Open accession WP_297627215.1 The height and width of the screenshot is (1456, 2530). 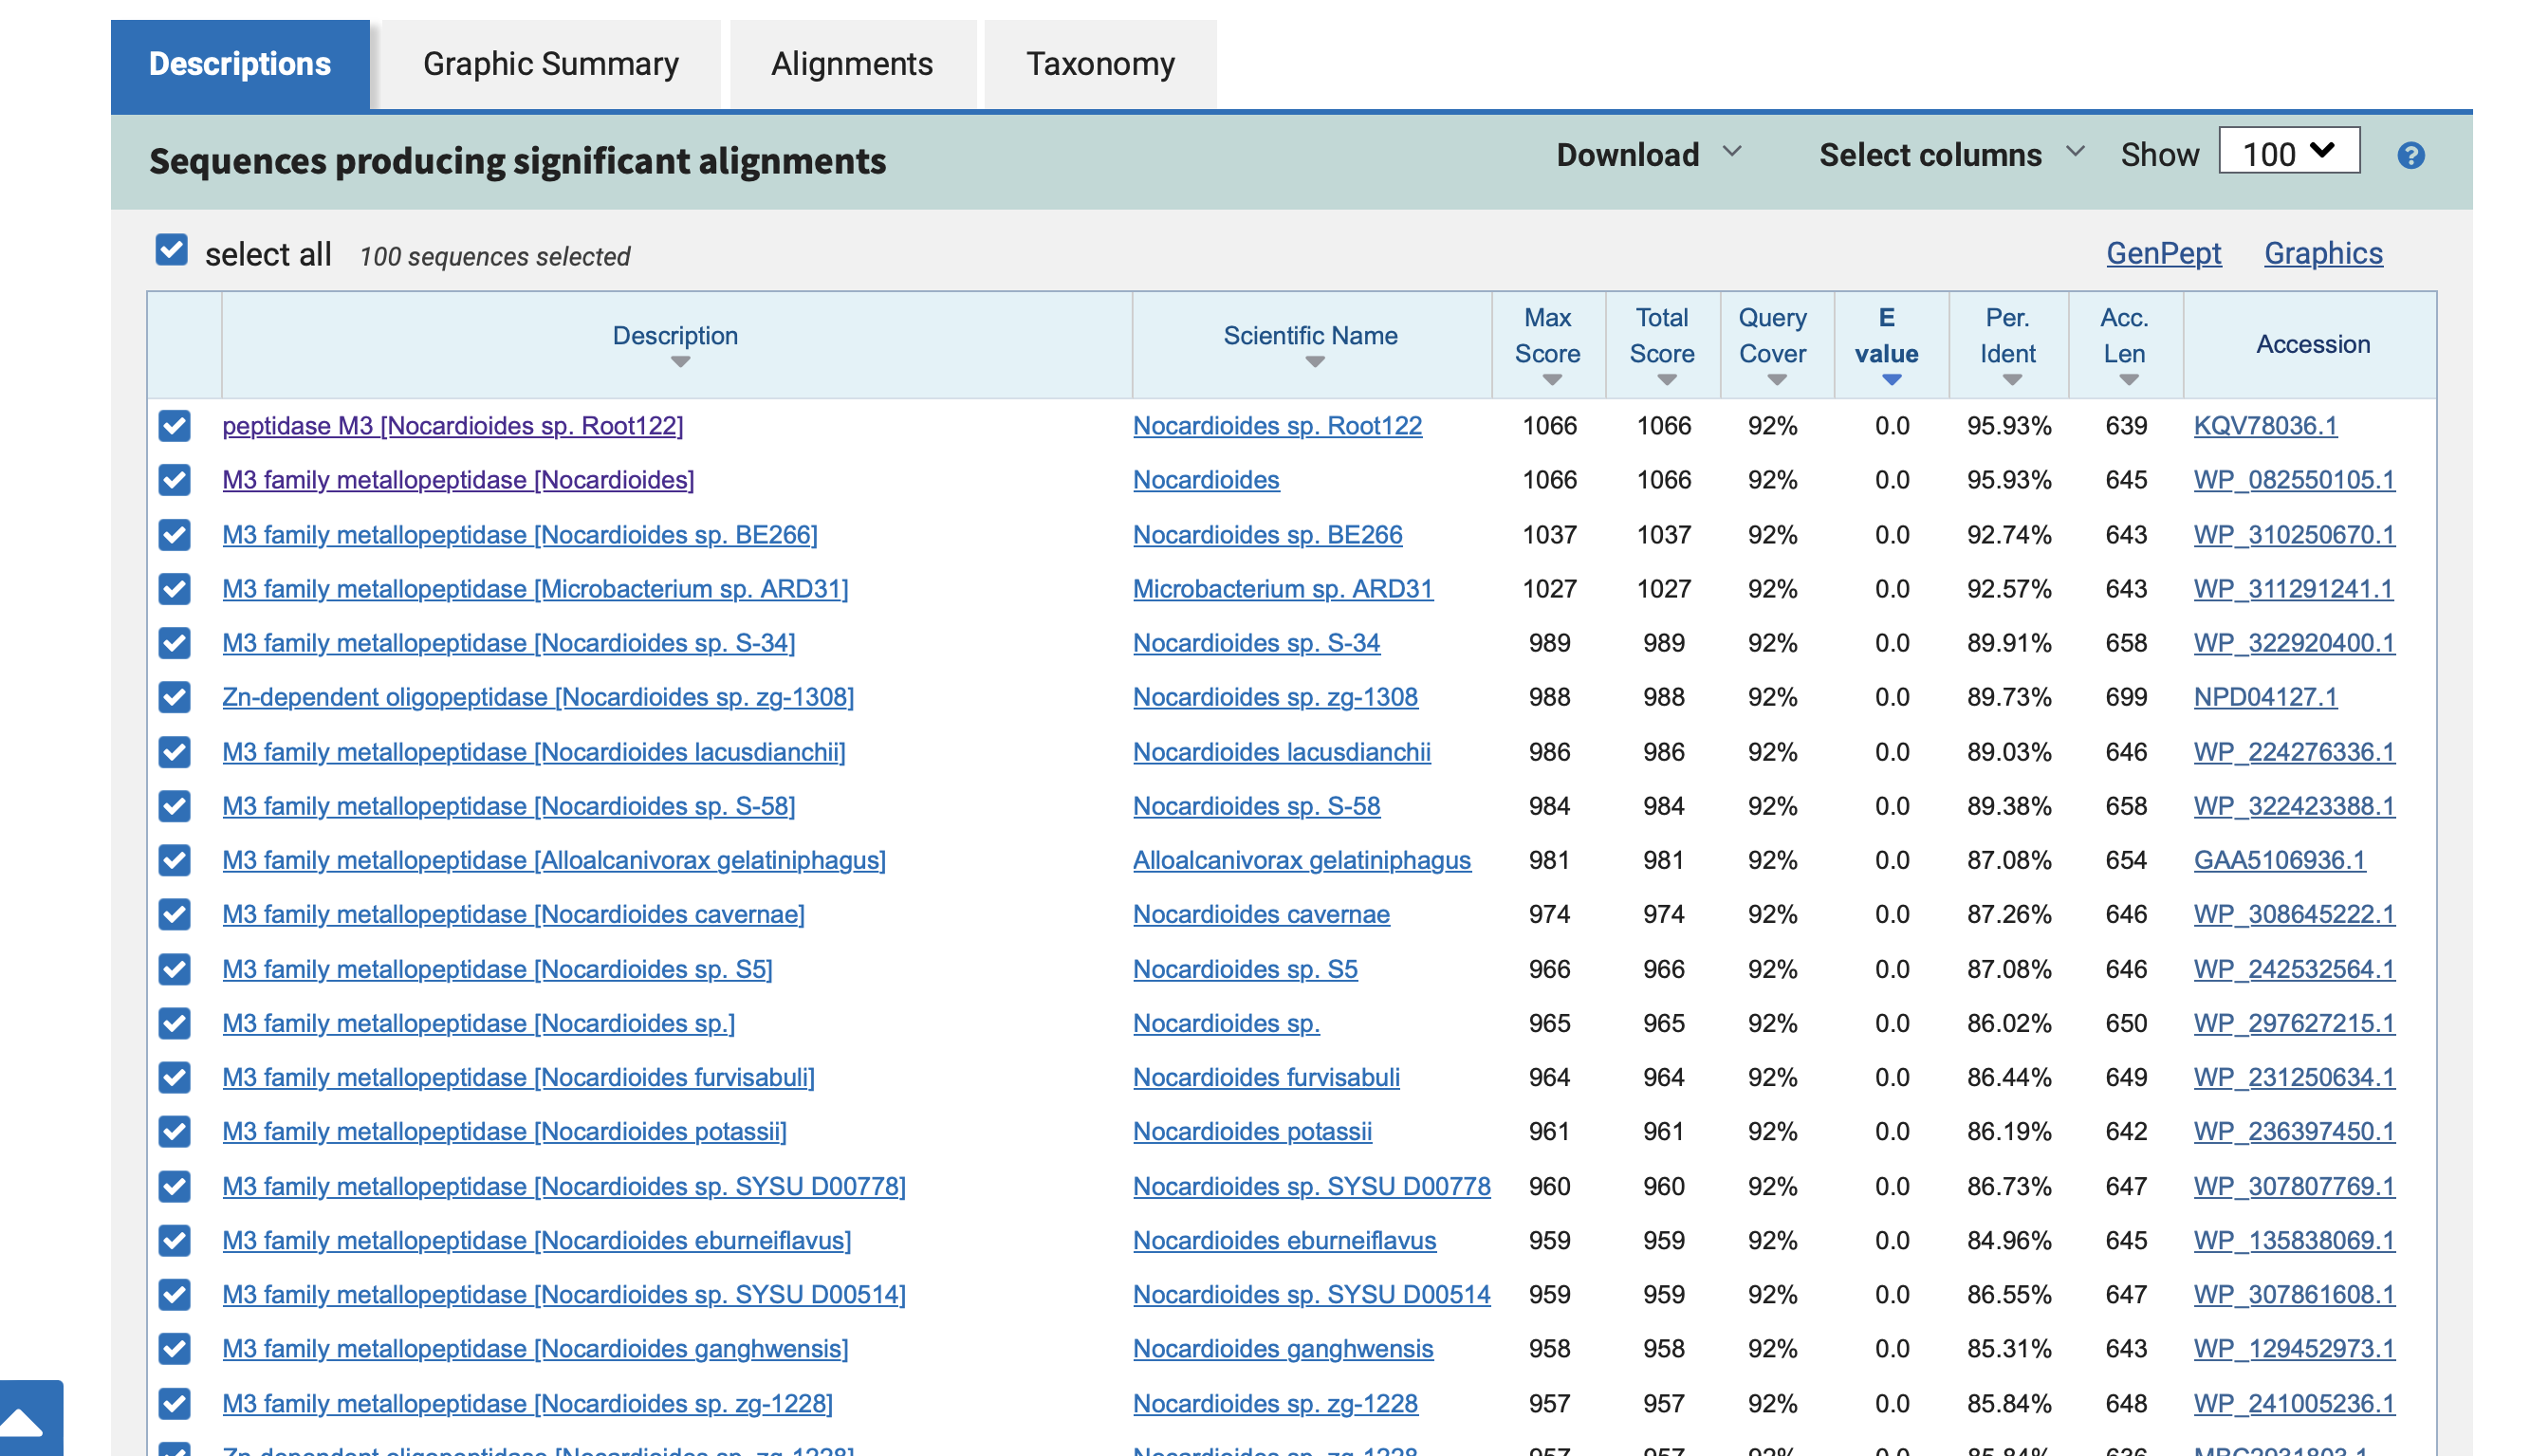pos(2294,1023)
